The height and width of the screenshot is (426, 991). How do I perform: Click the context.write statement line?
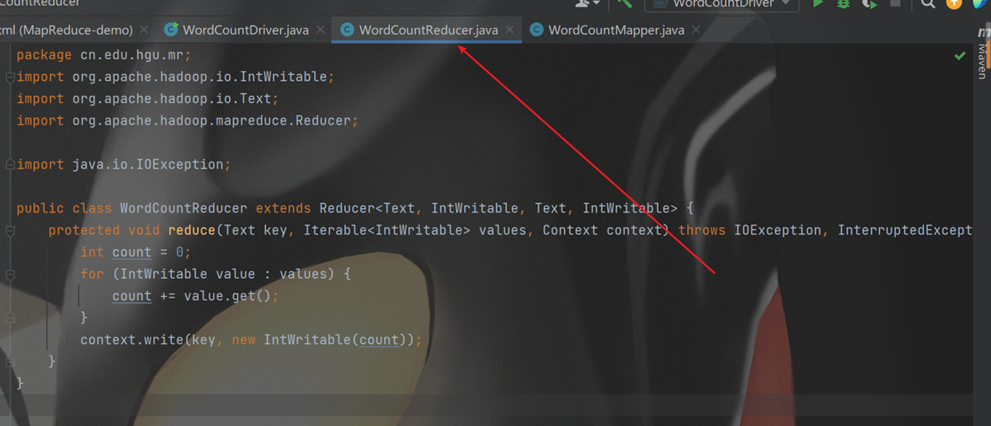click(250, 340)
